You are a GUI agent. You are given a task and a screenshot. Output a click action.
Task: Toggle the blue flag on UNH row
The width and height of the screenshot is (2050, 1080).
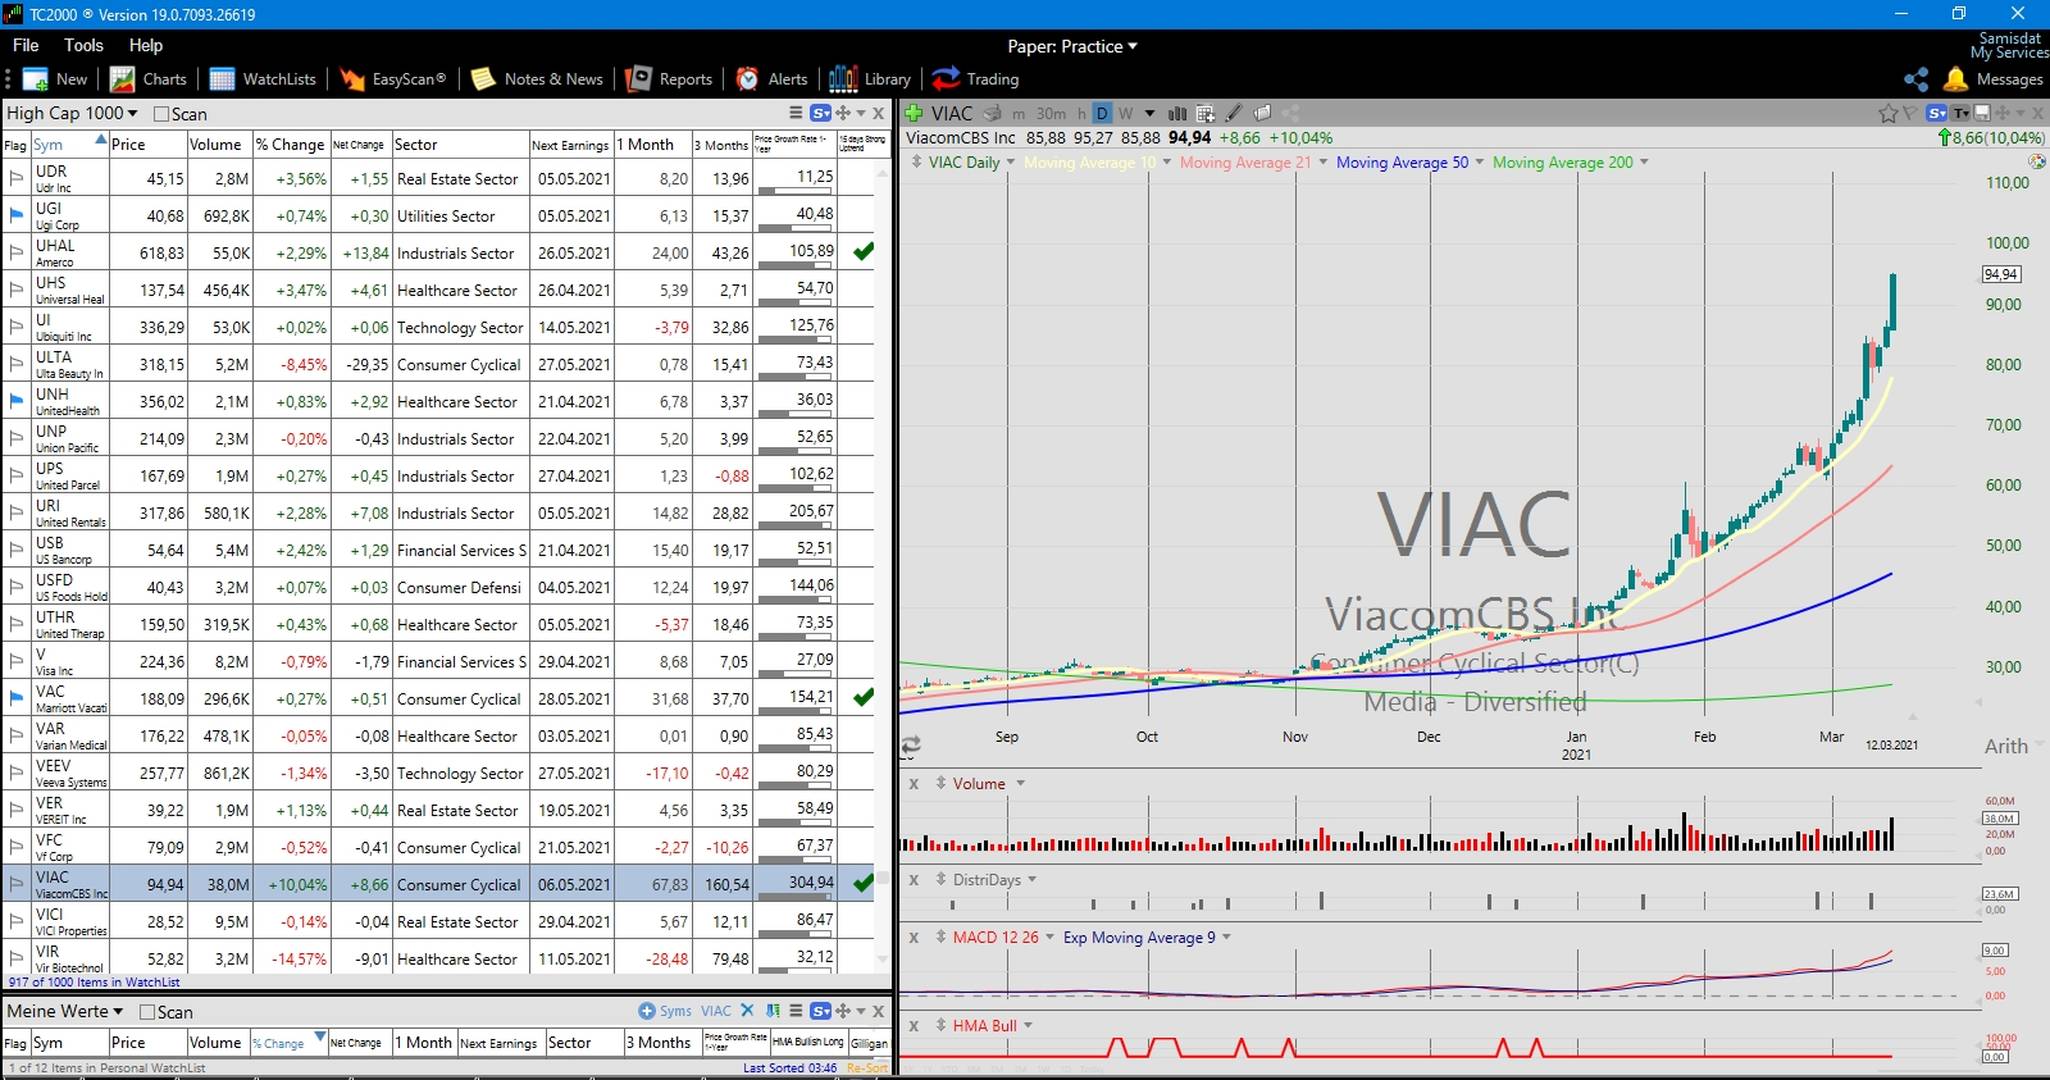click(x=16, y=401)
